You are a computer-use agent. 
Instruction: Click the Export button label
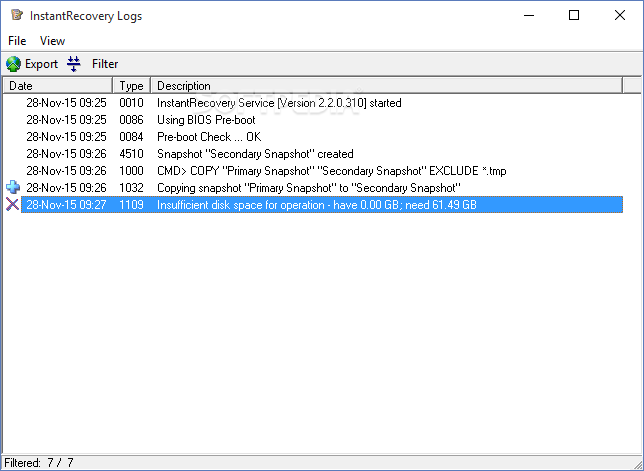(x=41, y=64)
